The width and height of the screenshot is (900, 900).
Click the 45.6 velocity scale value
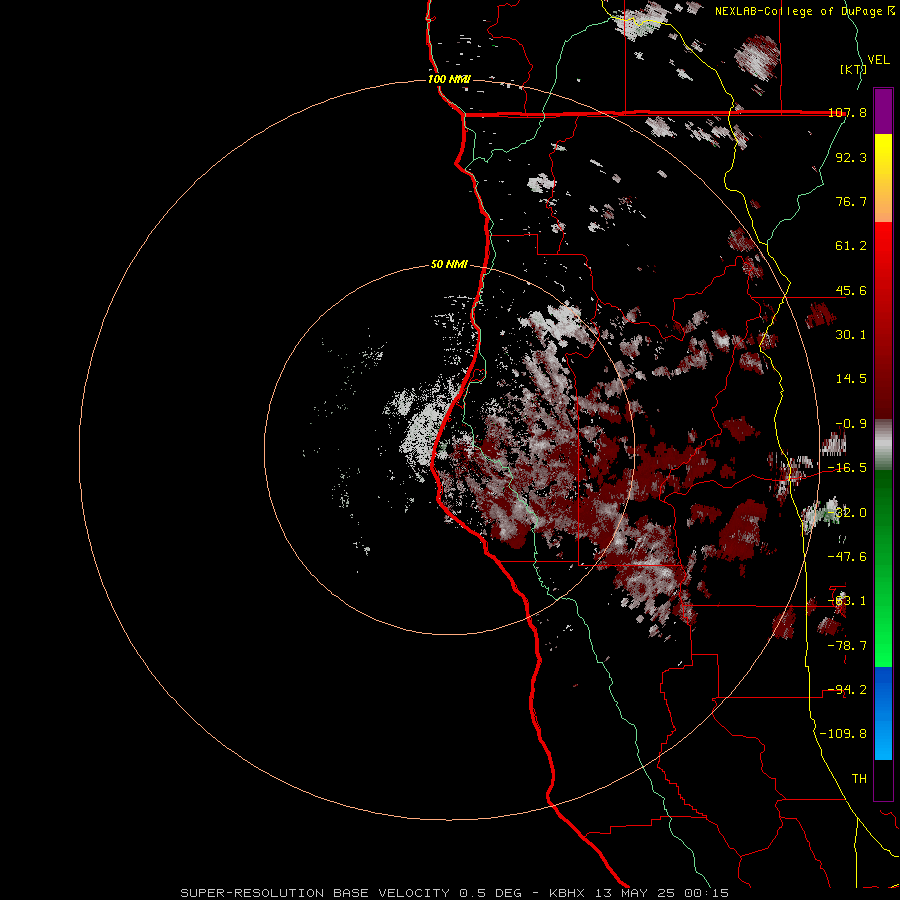[851, 290]
